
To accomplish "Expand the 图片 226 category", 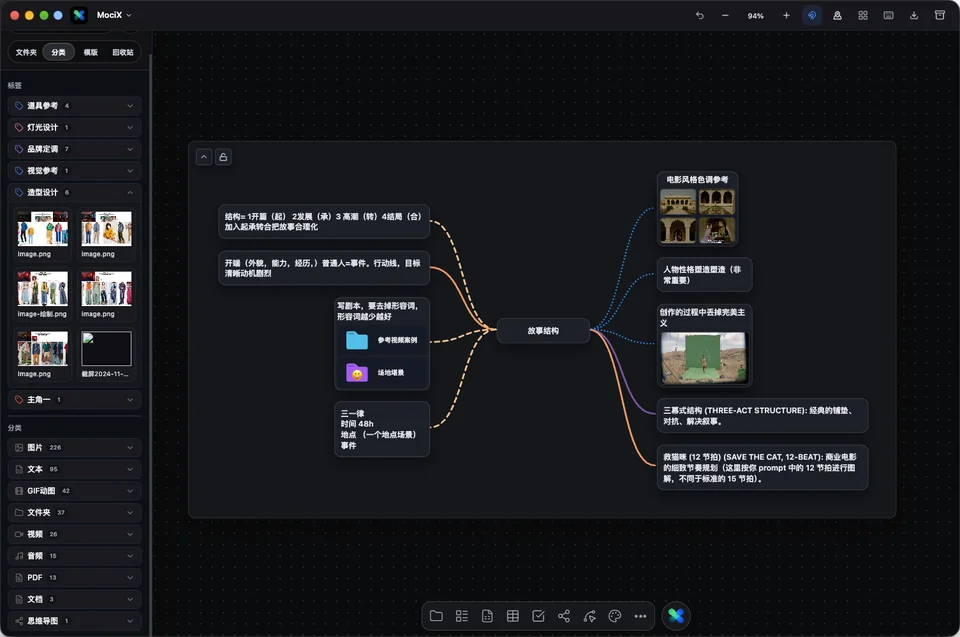I will pyautogui.click(x=75, y=447).
